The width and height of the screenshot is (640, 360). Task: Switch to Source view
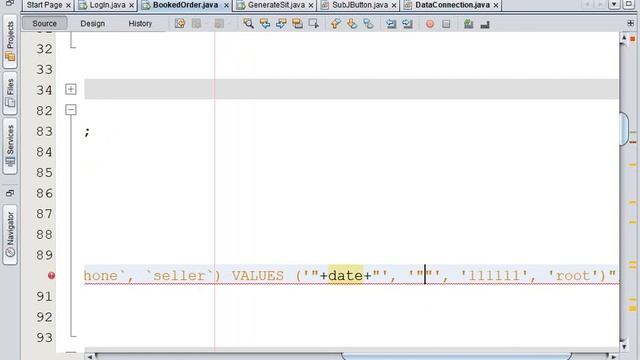click(x=44, y=23)
